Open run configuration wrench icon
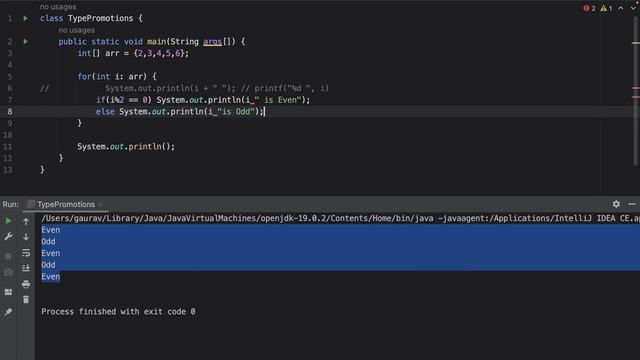This screenshot has width=640, height=360. coord(8,236)
